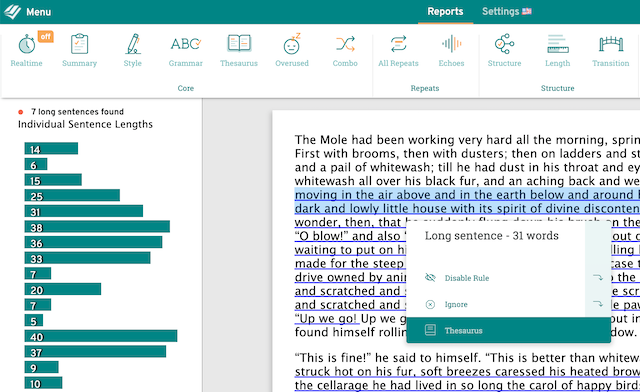
Task: Select the 9-word sentence bar
Action: tap(42, 368)
